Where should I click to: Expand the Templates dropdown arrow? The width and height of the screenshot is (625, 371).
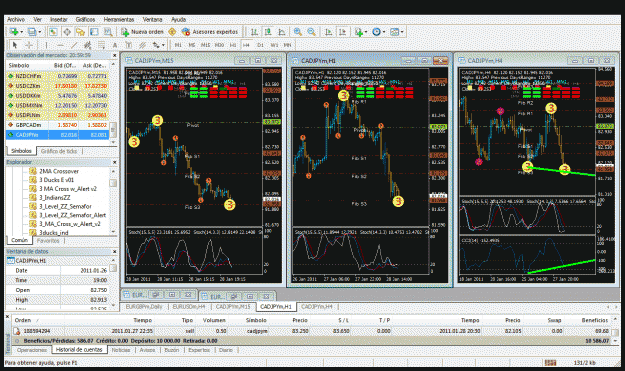(402, 32)
